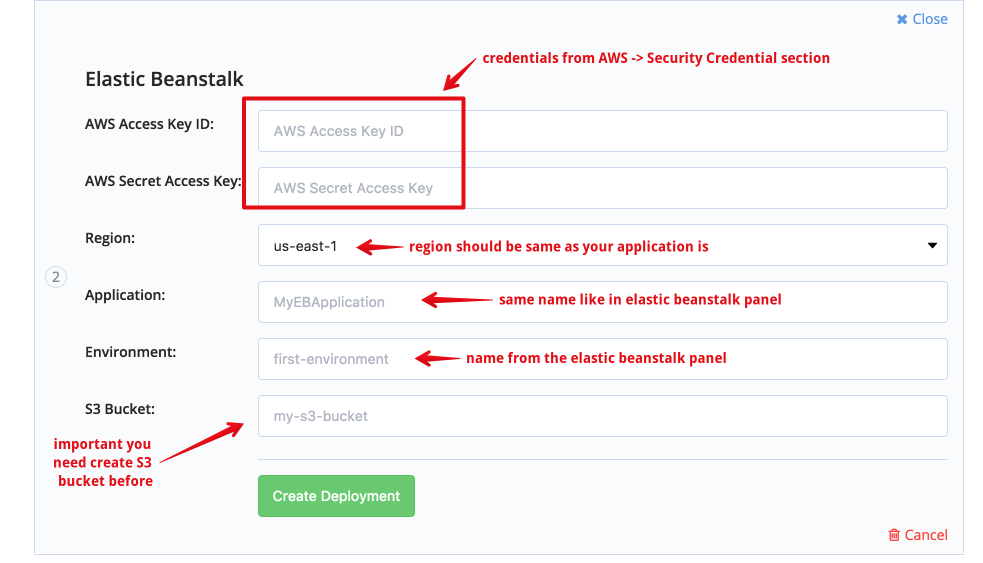
Task: Click the trash icon next to Cancel
Action: tap(894, 535)
